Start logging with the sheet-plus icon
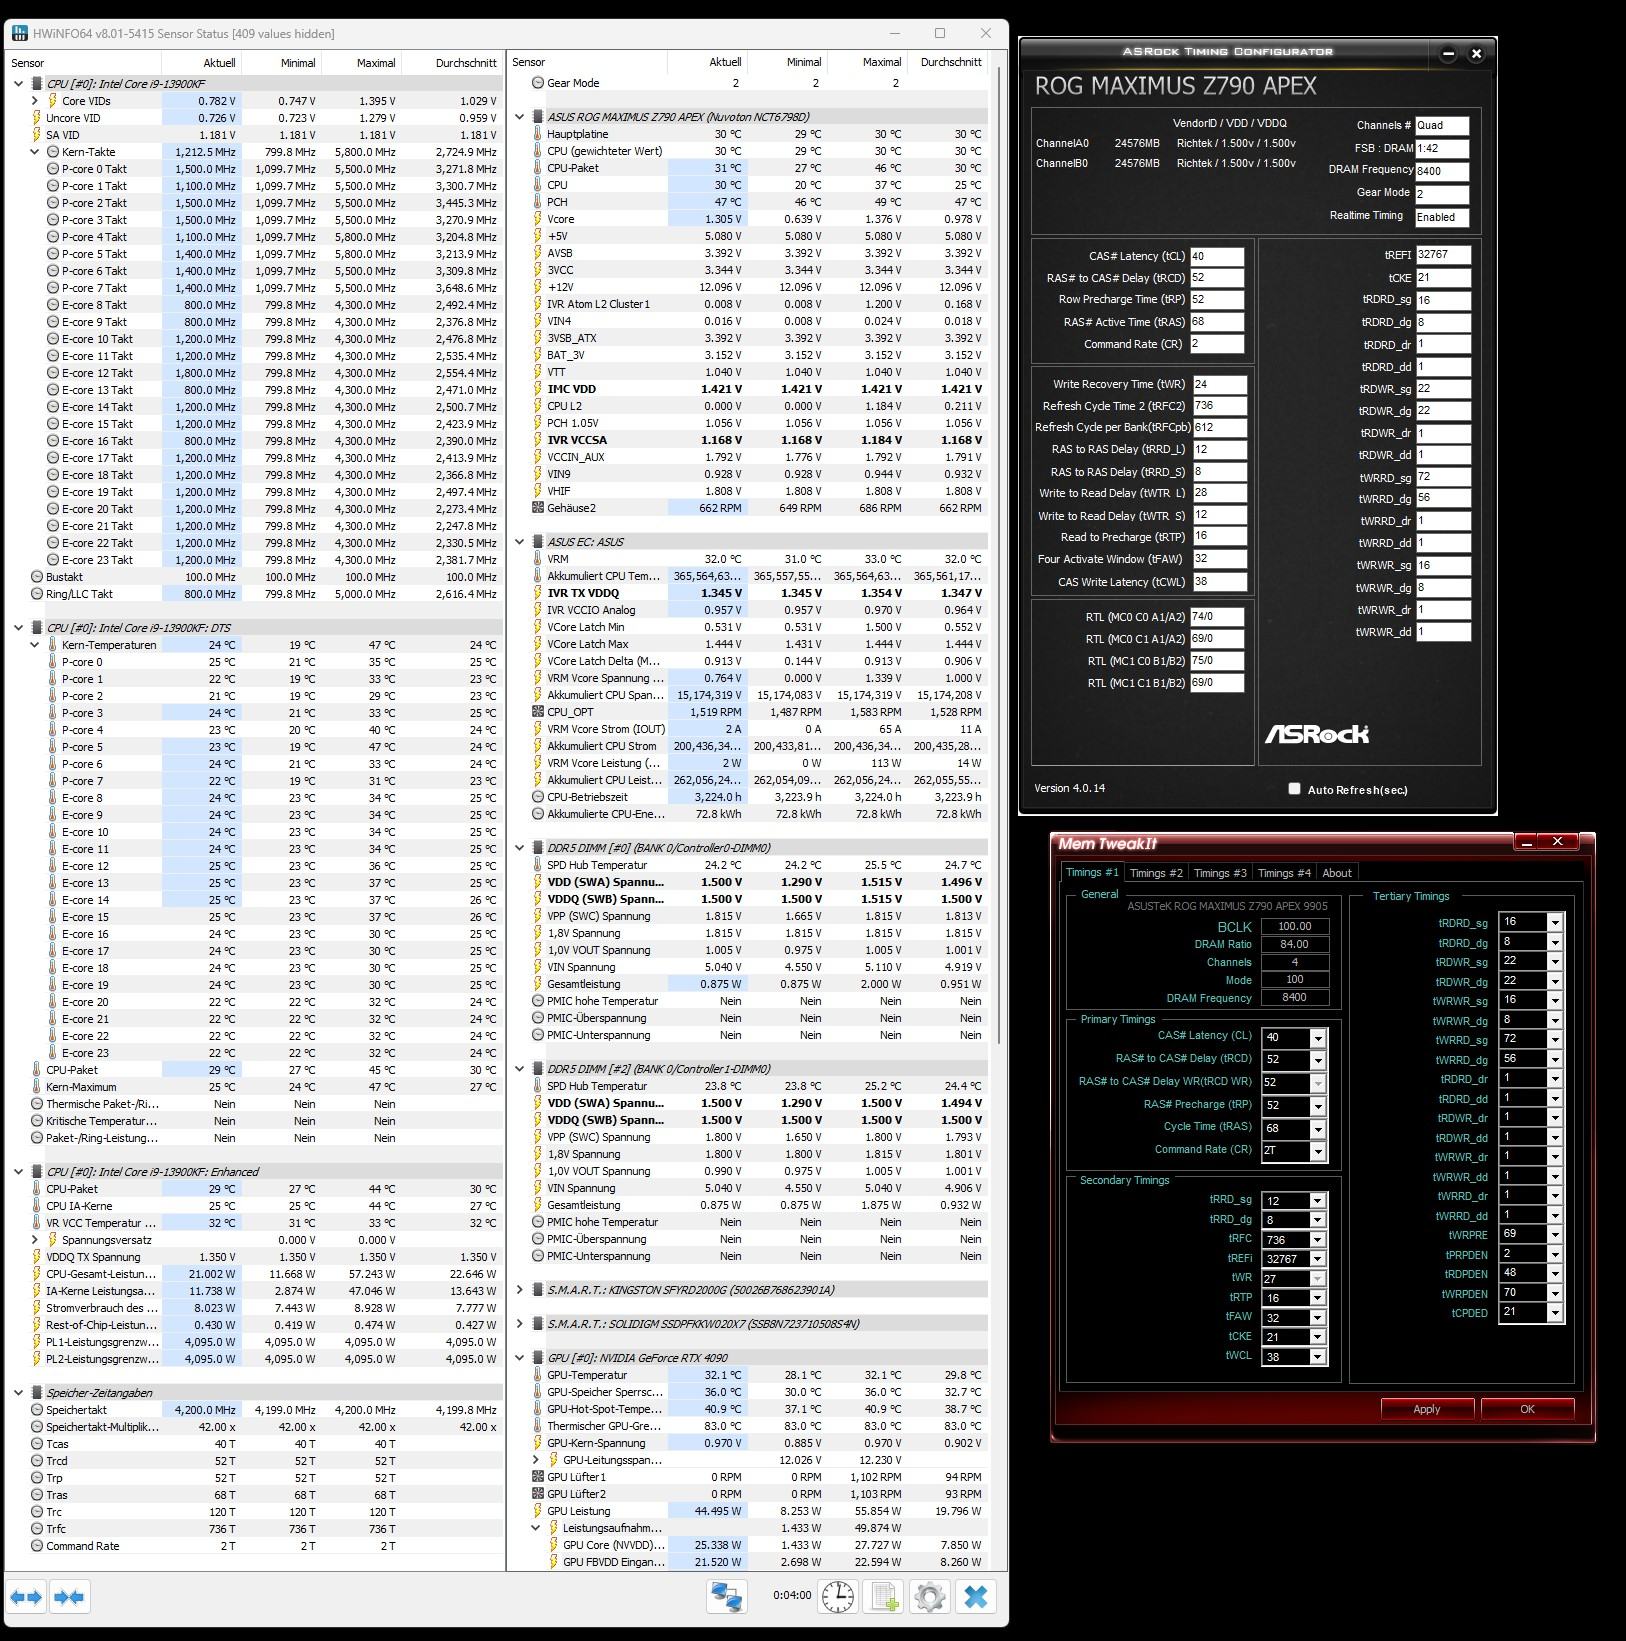Image resolution: width=1626 pixels, height=1641 pixels. [884, 1596]
